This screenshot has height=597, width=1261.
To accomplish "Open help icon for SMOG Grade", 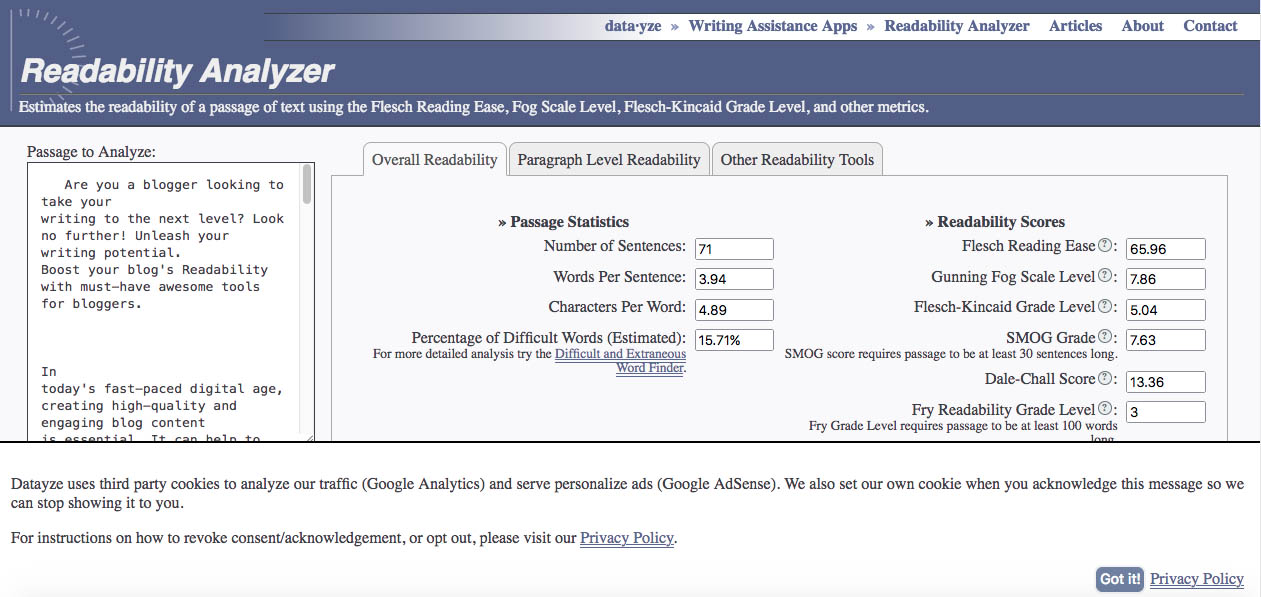I will coord(1105,338).
